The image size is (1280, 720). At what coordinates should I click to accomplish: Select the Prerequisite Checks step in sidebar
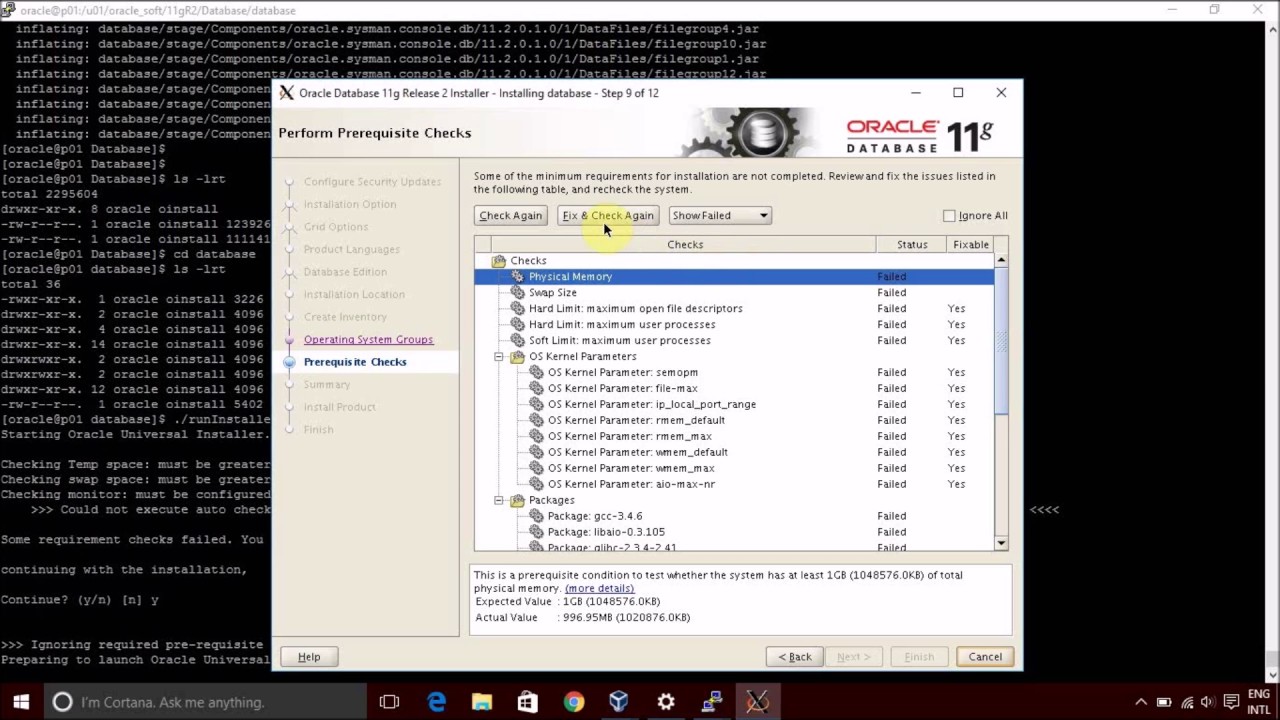355,362
